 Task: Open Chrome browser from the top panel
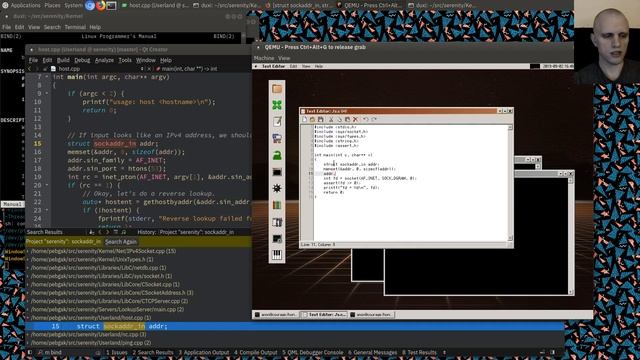coord(90,5)
